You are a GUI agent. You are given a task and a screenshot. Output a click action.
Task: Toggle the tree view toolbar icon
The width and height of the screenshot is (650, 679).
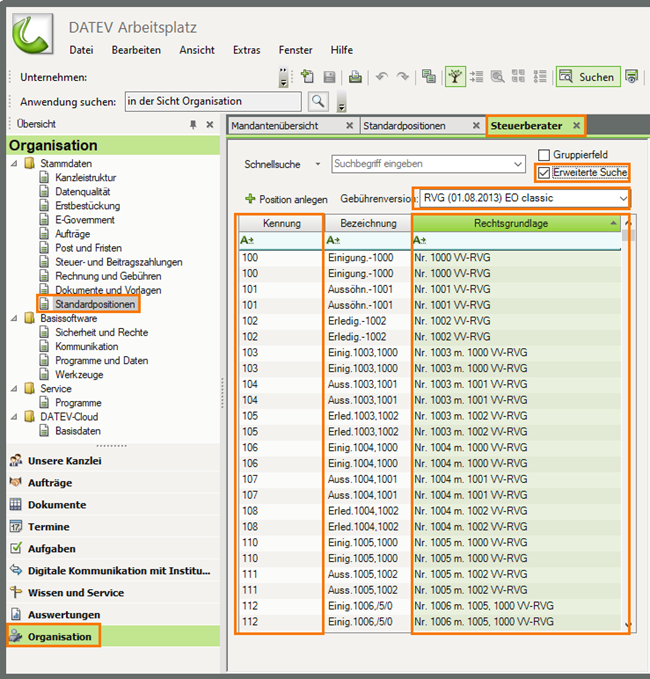(x=455, y=77)
